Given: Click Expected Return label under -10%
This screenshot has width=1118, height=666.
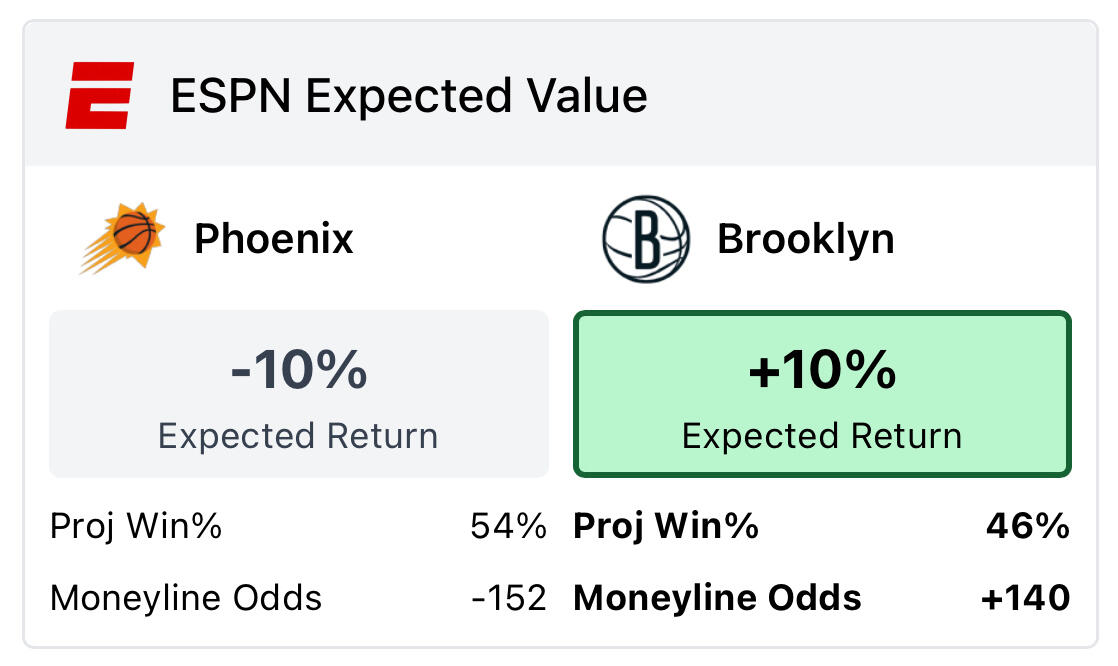Looking at the screenshot, I should 299,436.
